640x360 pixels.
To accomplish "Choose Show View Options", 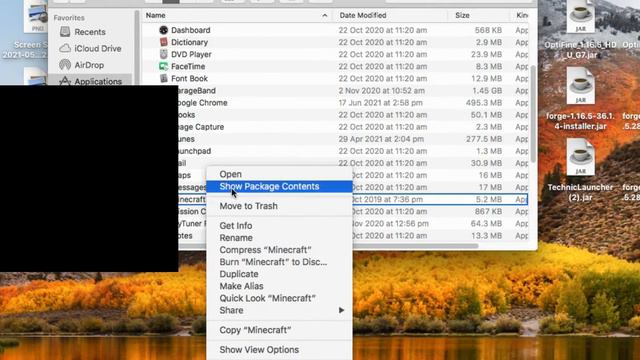I will pos(259,350).
